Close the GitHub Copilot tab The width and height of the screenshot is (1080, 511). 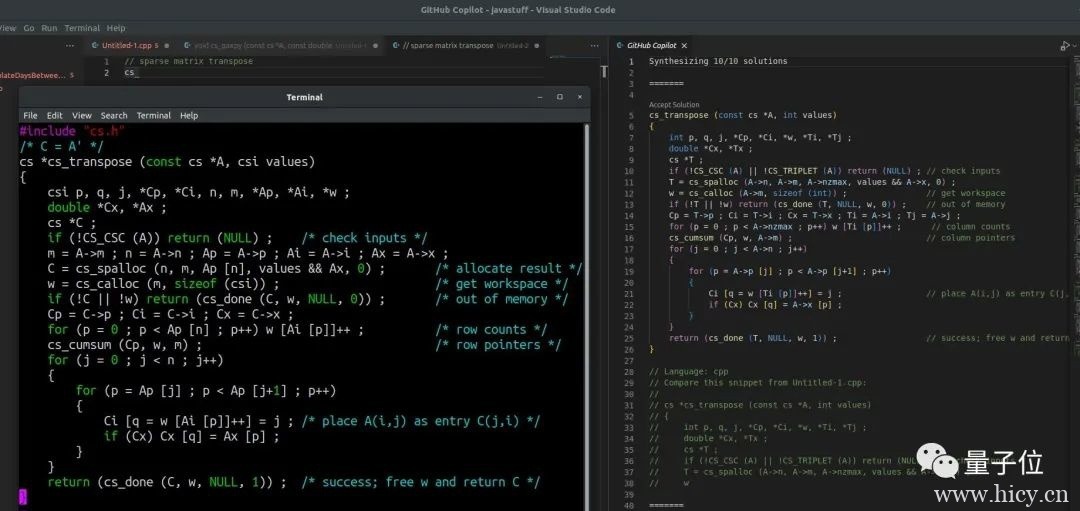(686, 46)
